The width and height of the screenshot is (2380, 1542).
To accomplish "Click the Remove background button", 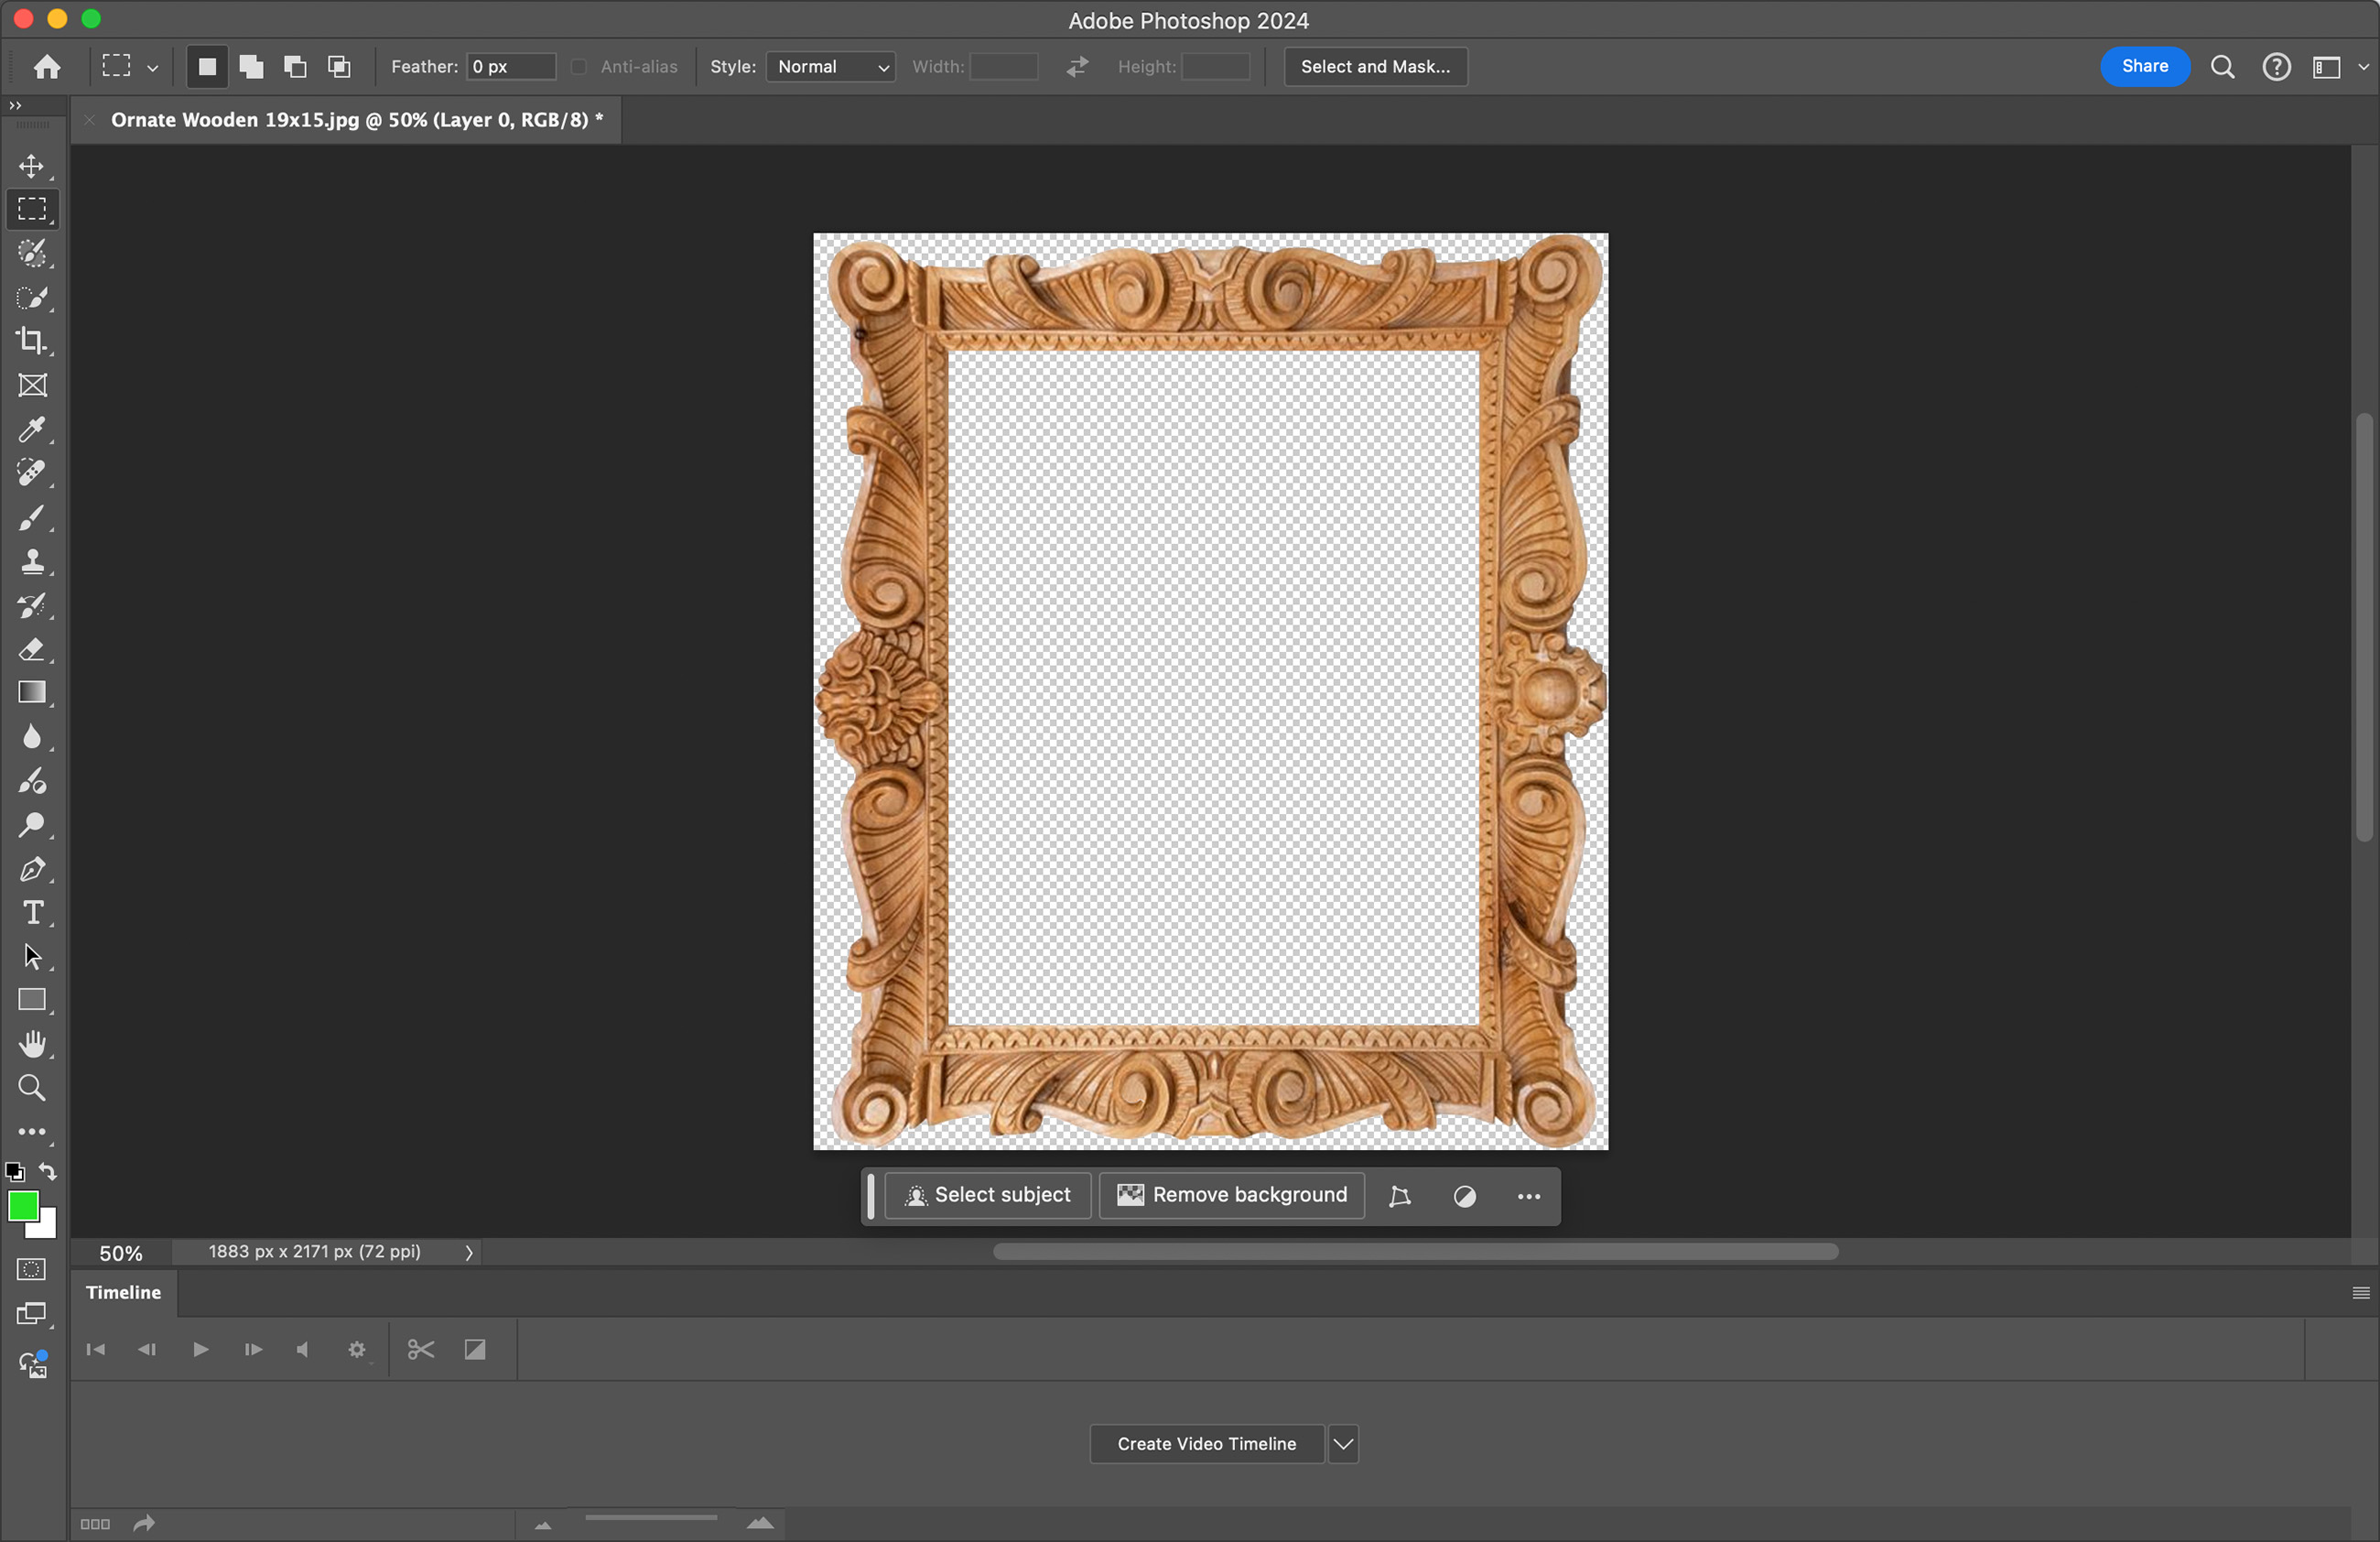I will click(1231, 1196).
